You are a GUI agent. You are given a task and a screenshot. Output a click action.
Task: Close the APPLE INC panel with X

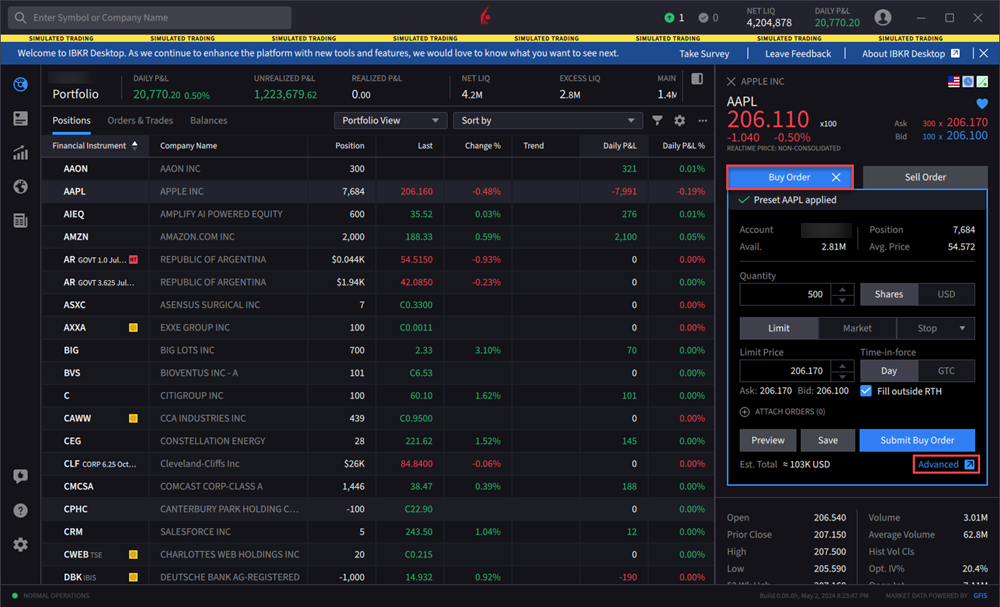(x=732, y=82)
